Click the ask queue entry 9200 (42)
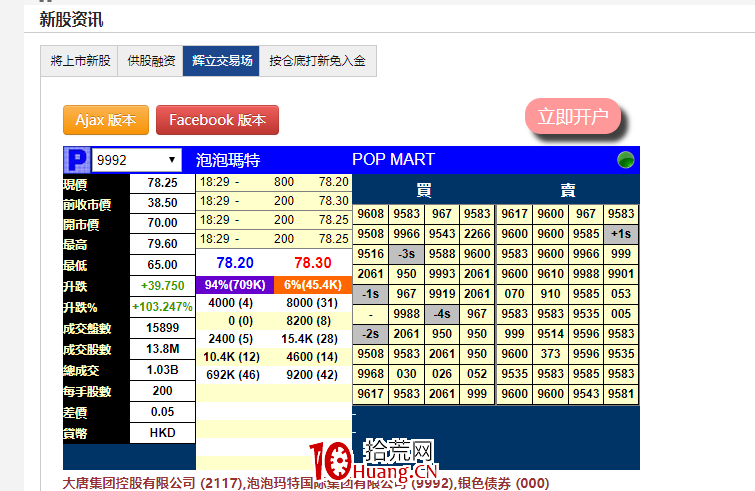The height and width of the screenshot is (491, 755). [x=312, y=375]
